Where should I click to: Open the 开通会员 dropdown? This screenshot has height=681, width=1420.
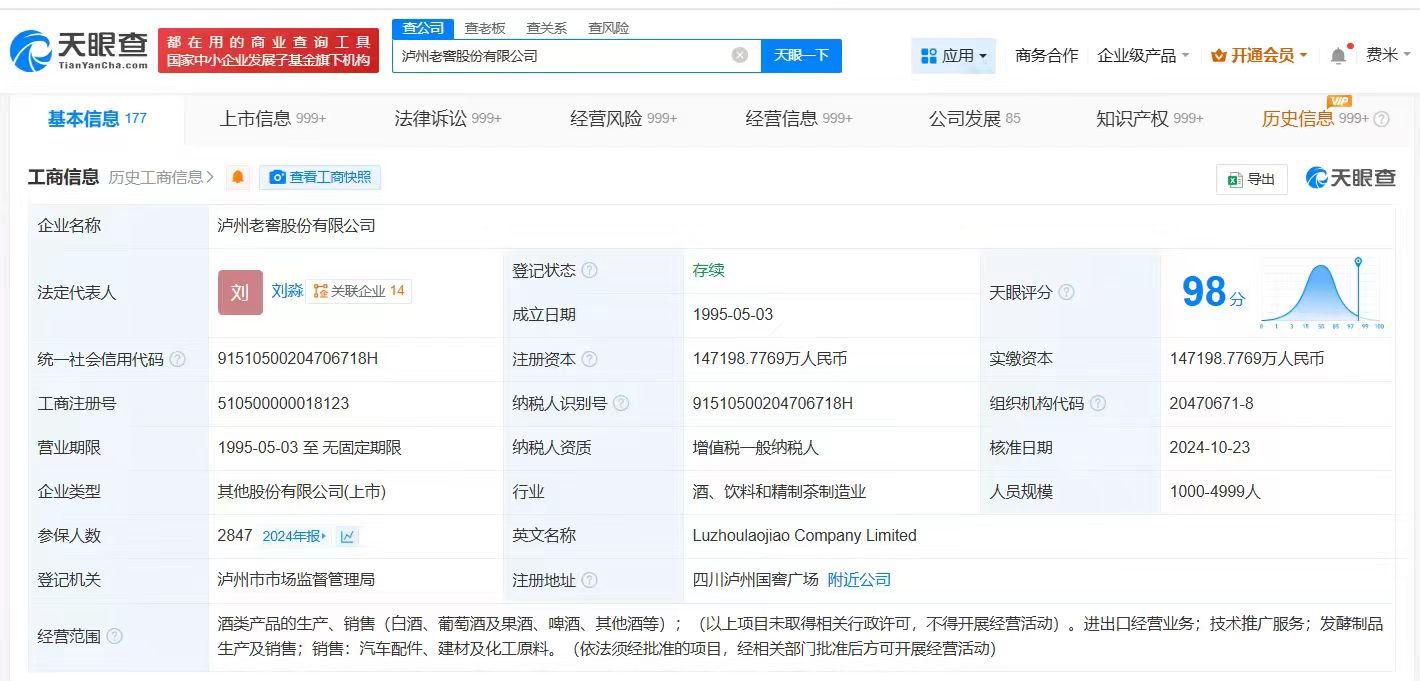click(1259, 56)
